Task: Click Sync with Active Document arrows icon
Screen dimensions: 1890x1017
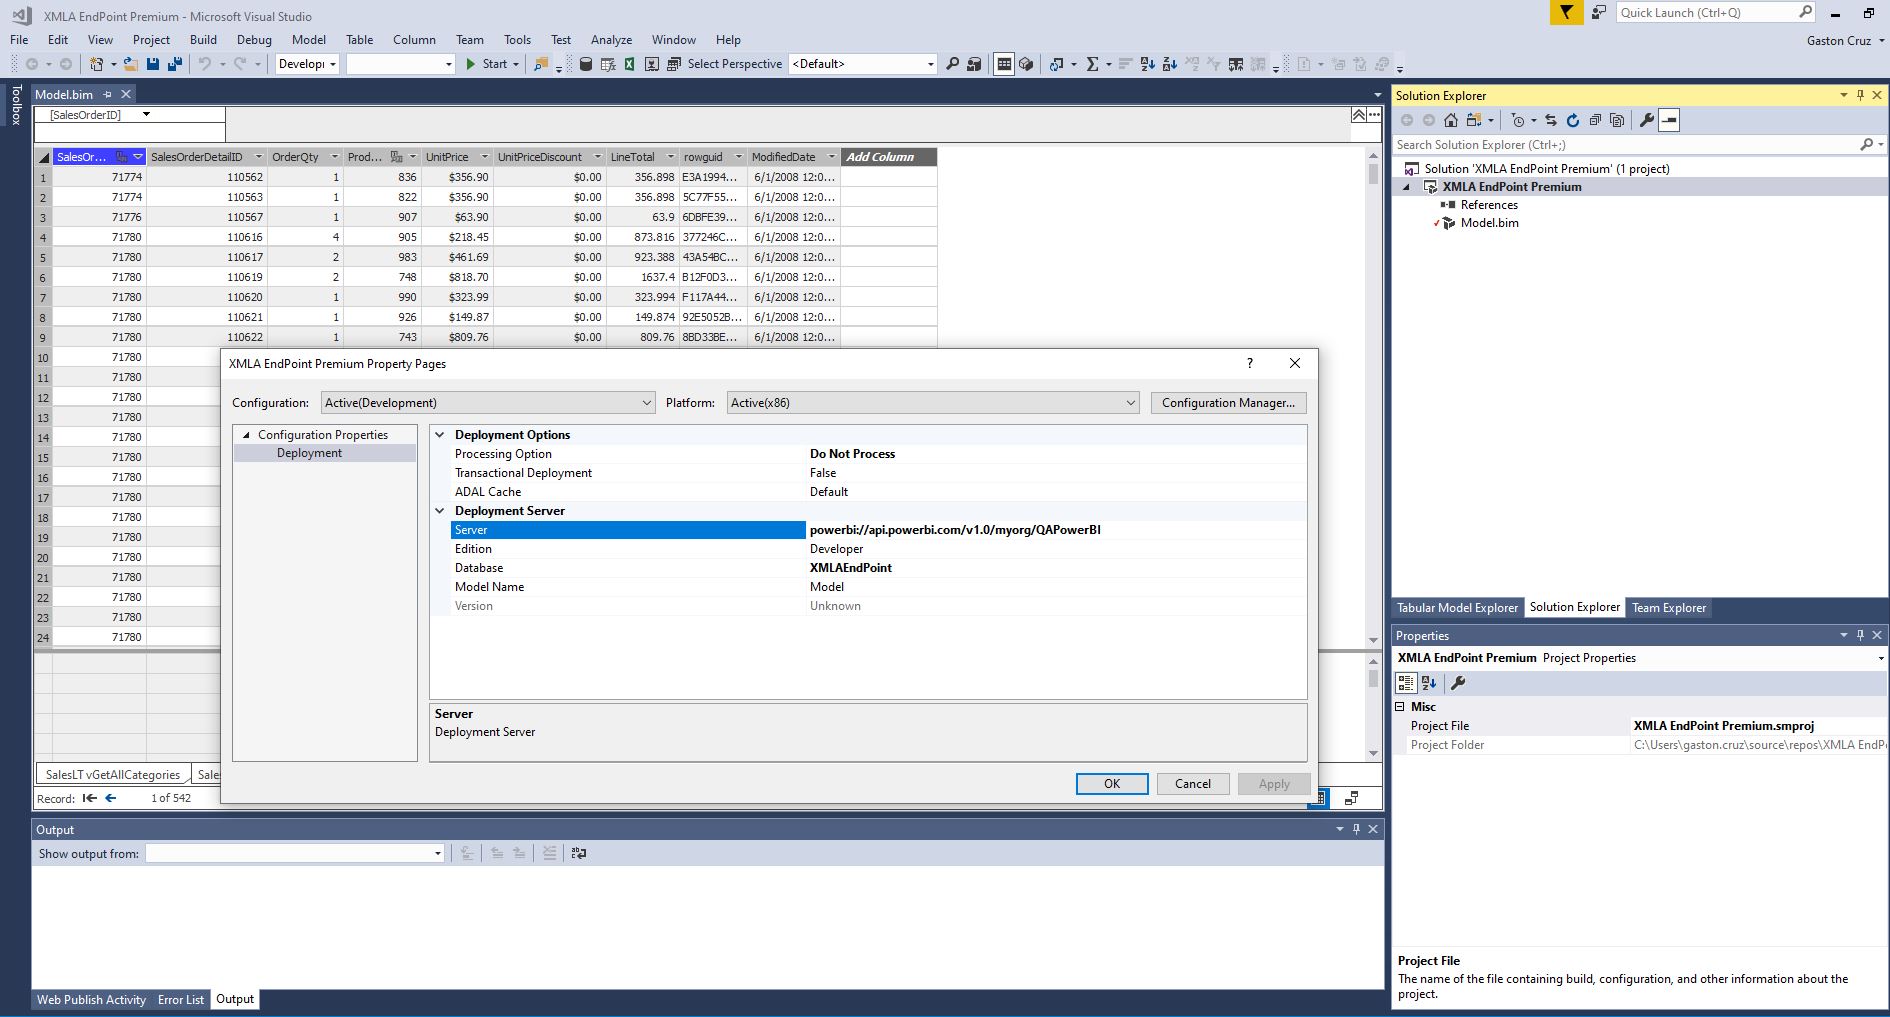Action: point(1551,120)
